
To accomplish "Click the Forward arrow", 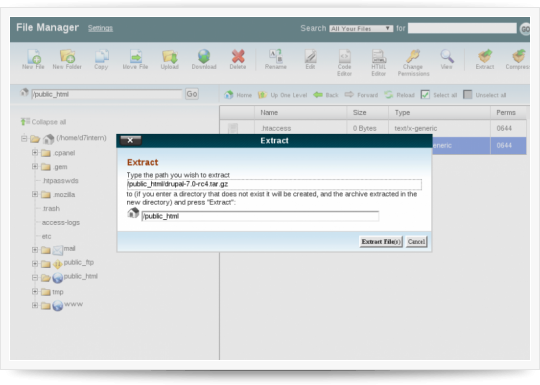I will 361,95.
